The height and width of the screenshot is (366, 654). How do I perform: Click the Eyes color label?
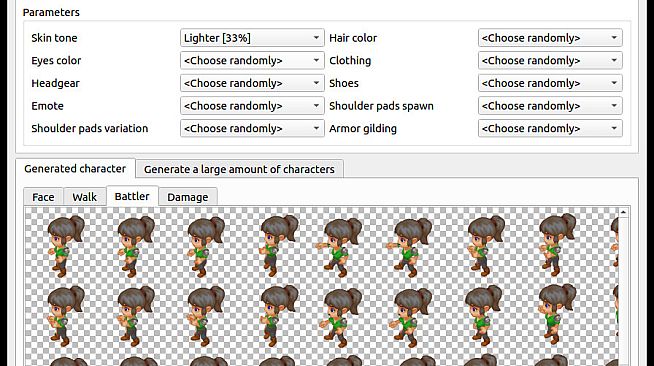click(56, 60)
